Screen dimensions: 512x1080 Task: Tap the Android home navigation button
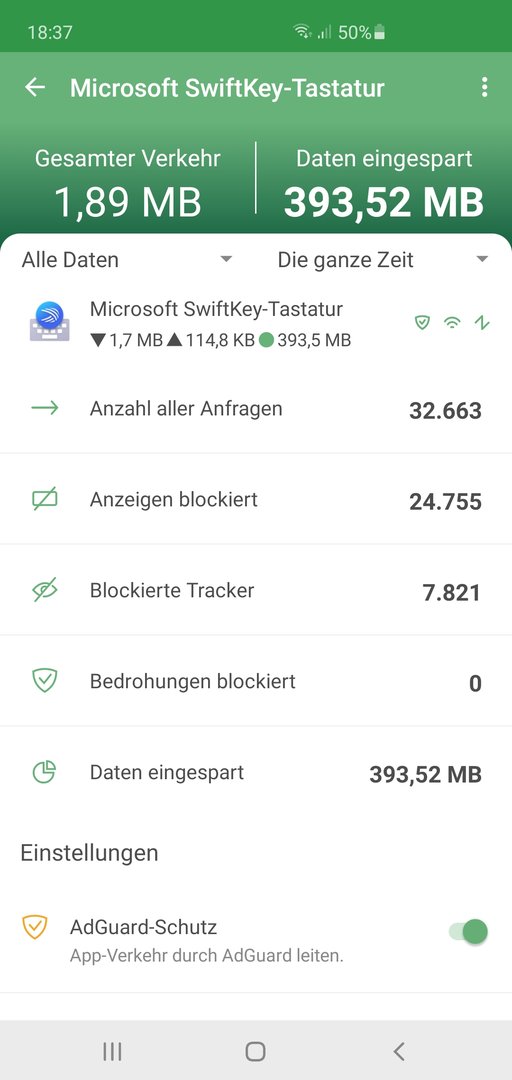coord(256,1051)
